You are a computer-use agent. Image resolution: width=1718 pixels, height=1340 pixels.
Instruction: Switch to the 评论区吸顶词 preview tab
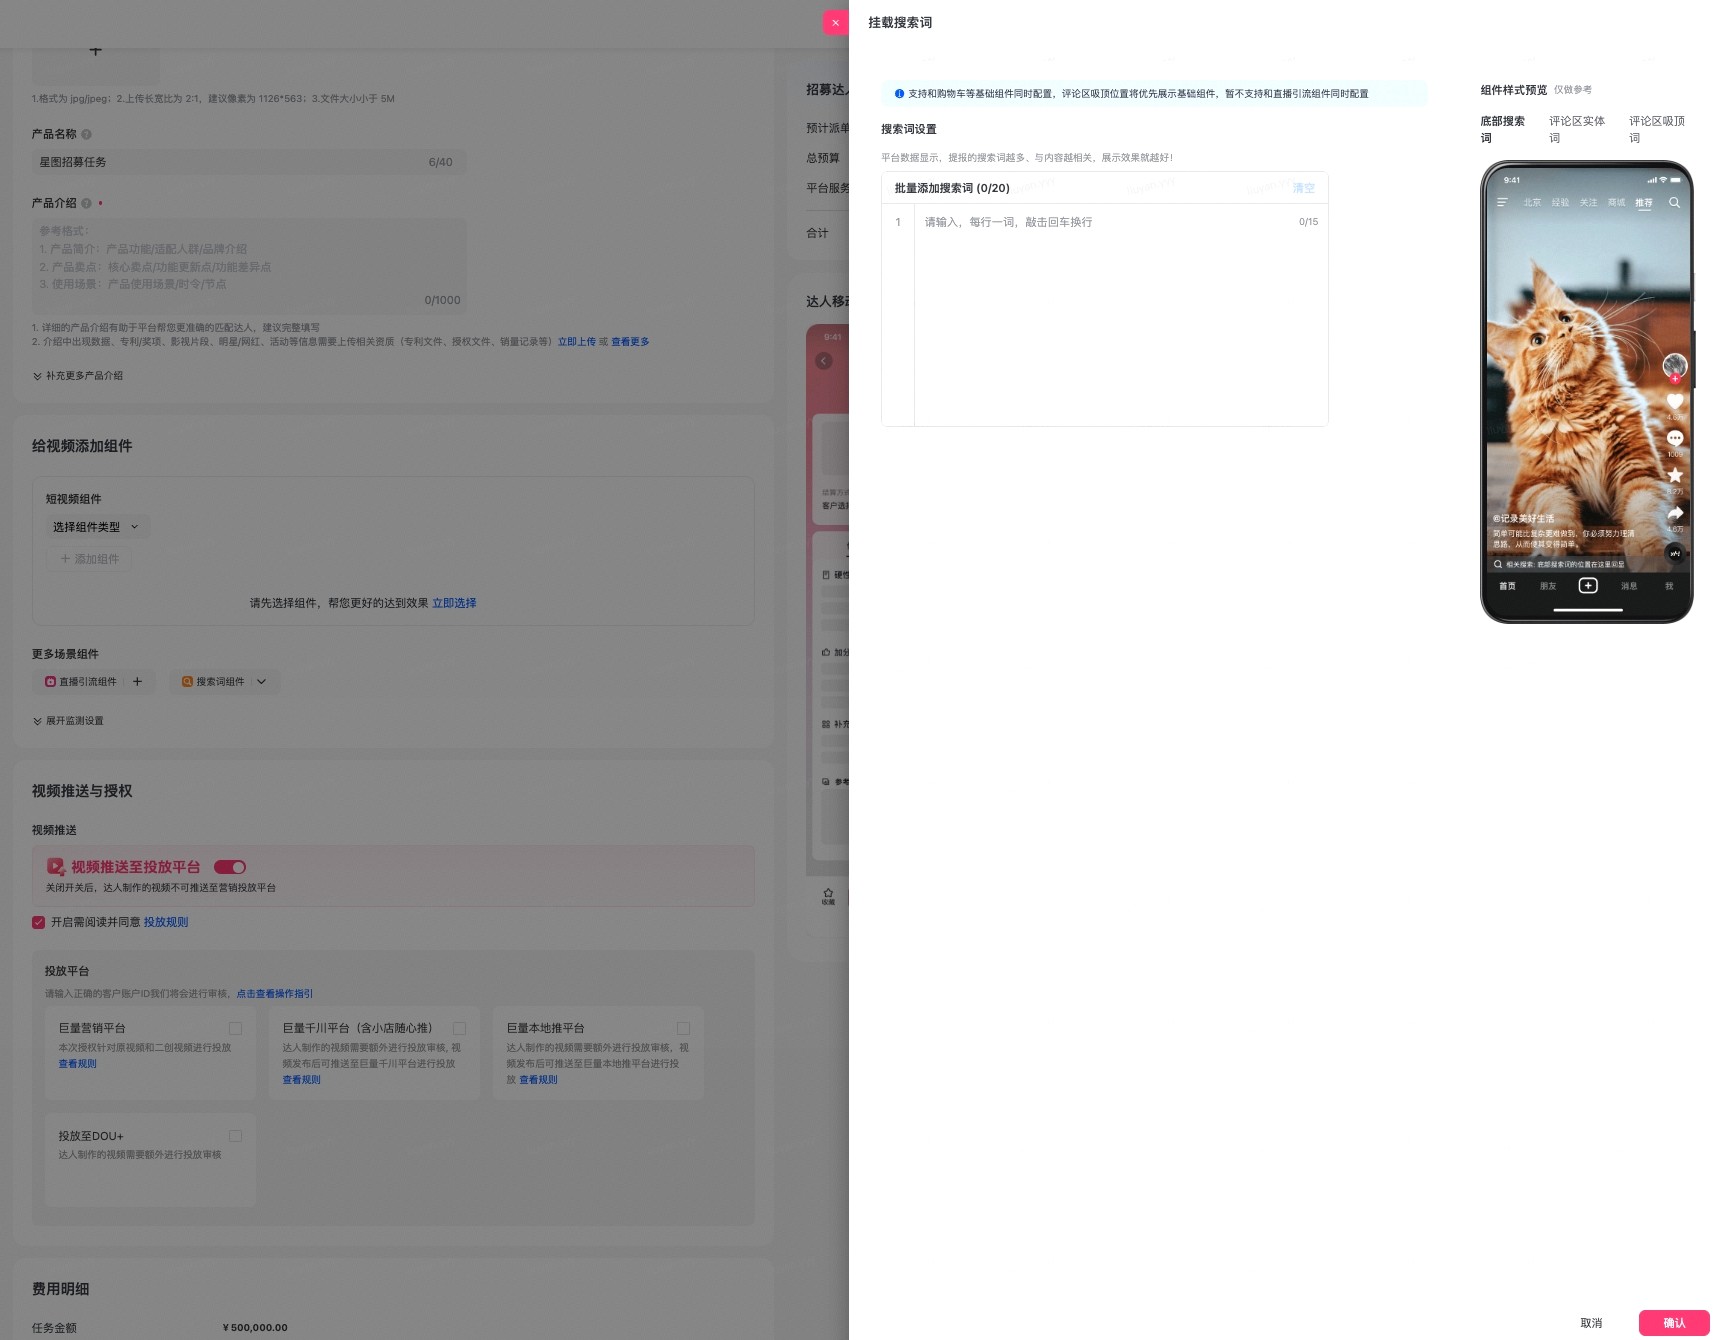pos(1657,129)
